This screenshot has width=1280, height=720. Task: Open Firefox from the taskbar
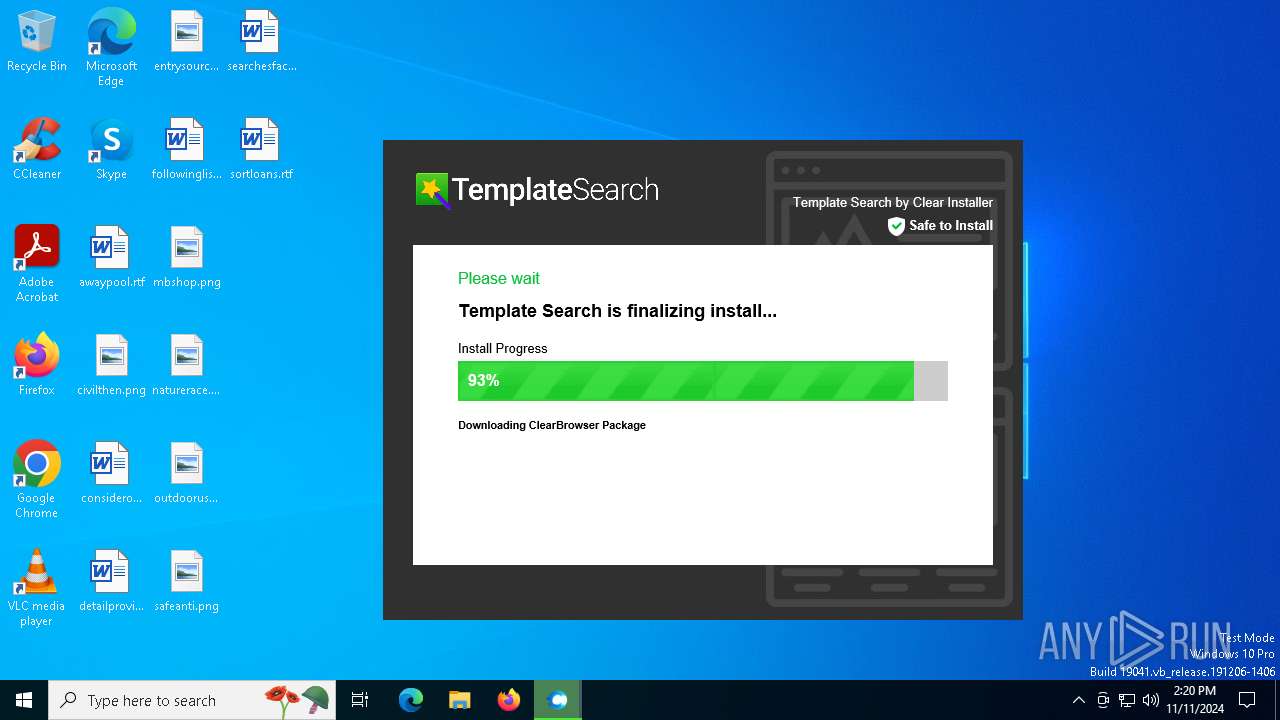coord(509,700)
